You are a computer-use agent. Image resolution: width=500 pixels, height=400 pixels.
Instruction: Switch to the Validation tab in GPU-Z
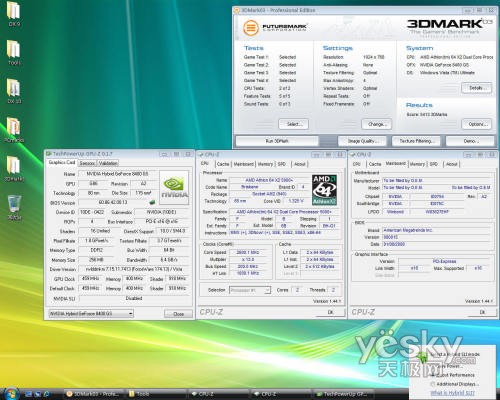pos(108,163)
